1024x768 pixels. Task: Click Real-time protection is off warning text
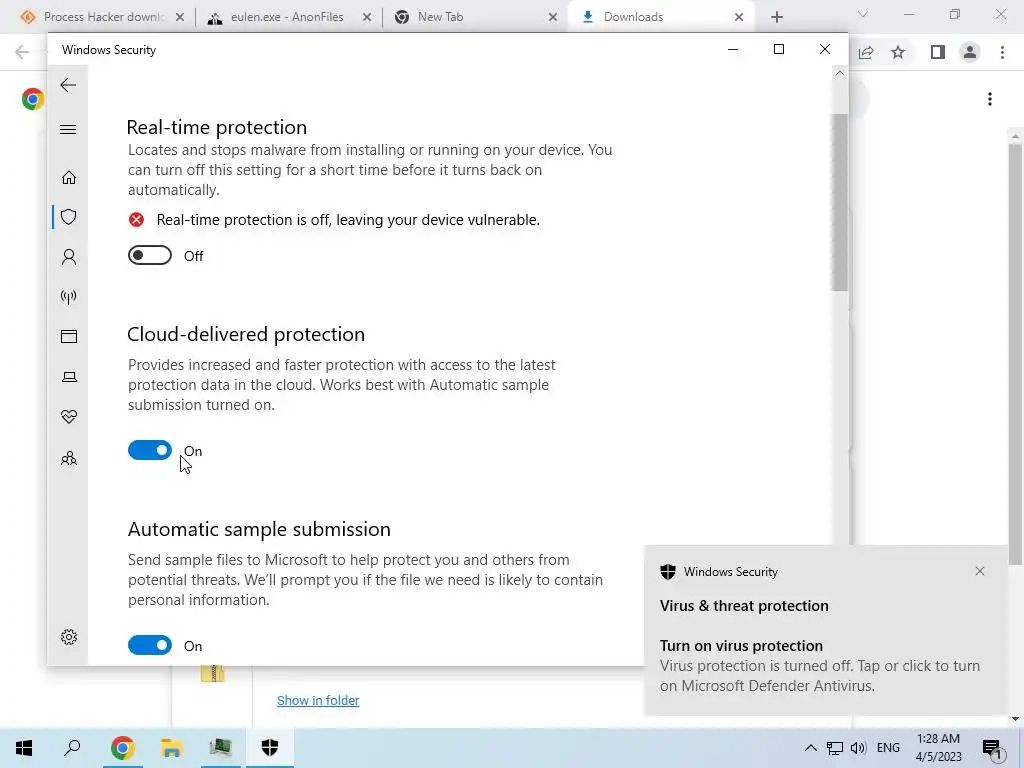click(x=348, y=220)
